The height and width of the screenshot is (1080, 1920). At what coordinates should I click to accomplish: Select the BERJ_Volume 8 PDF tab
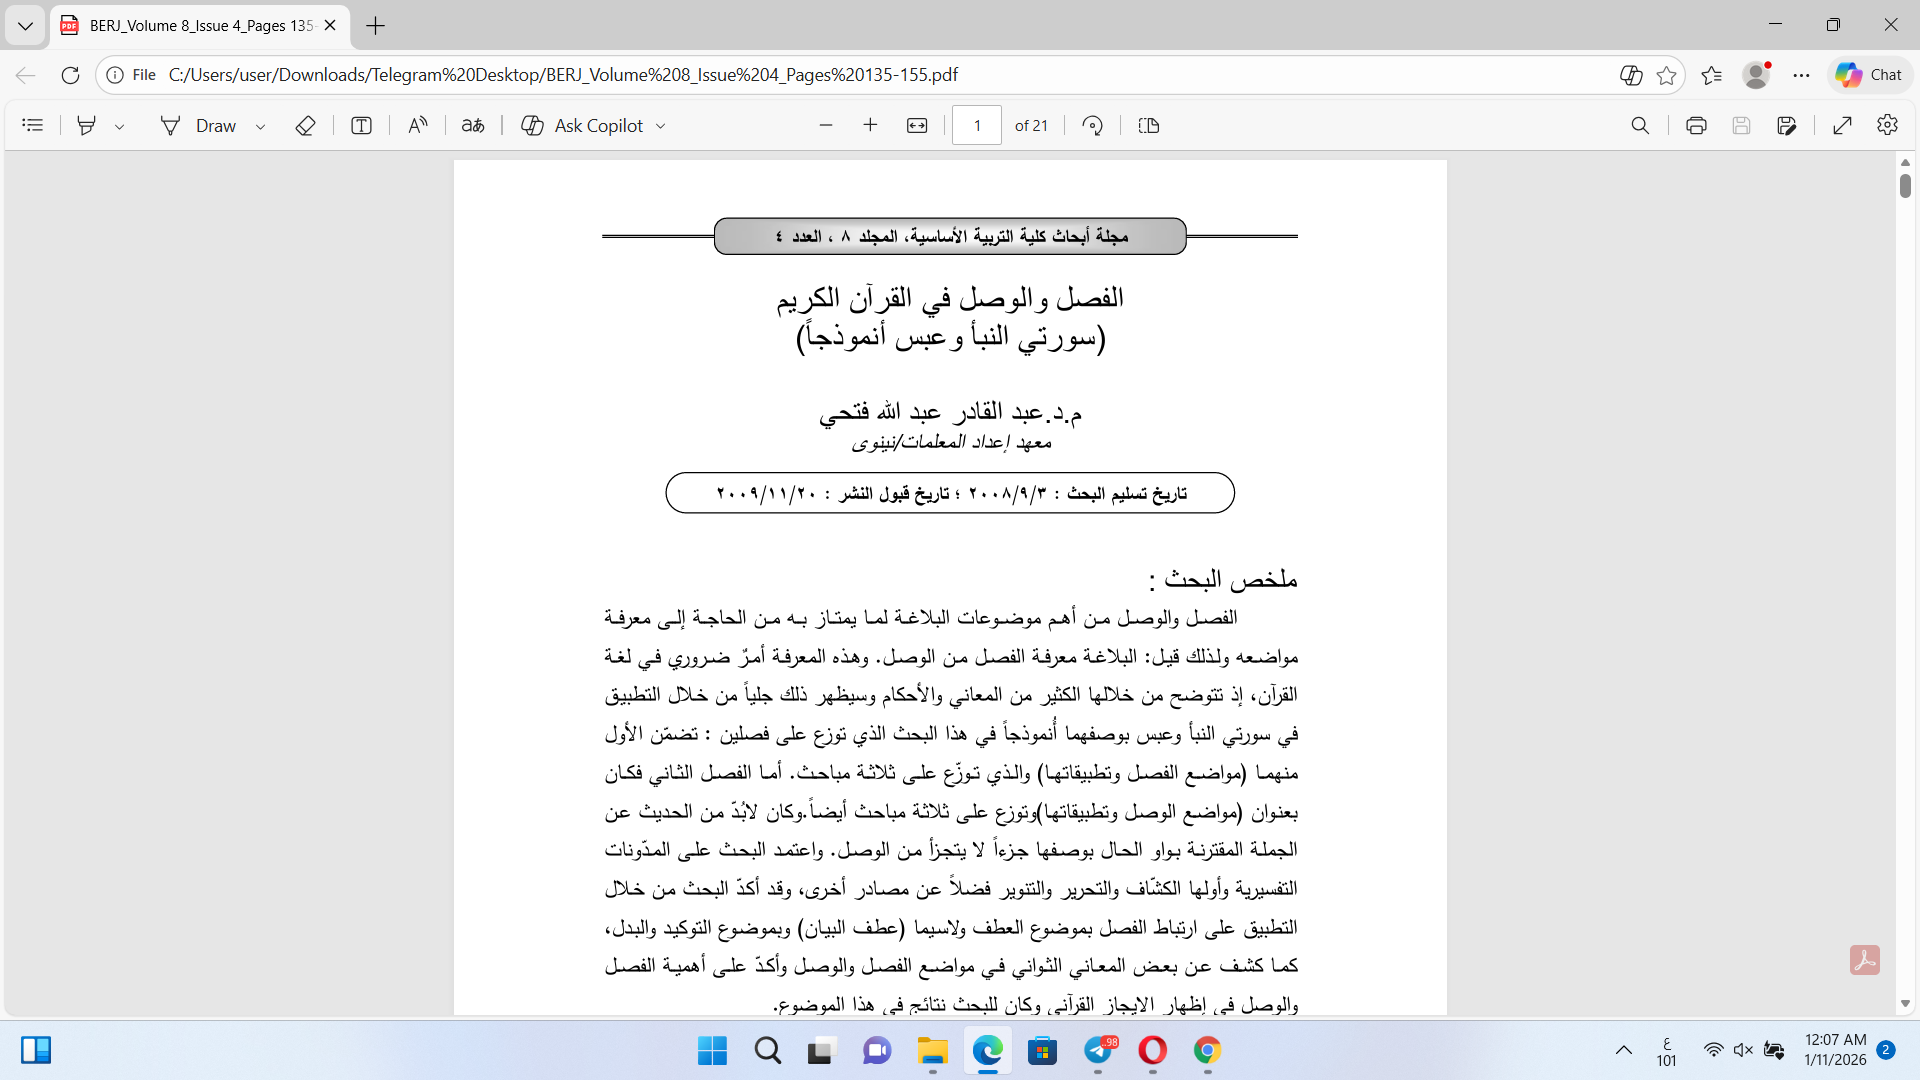tap(200, 26)
